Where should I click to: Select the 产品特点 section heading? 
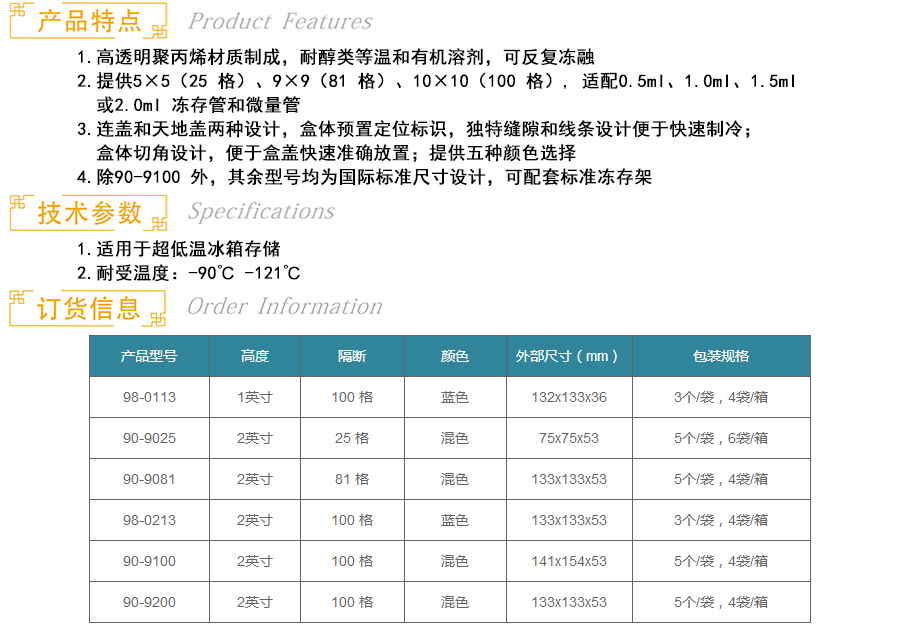pyautogui.click(x=89, y=20)
